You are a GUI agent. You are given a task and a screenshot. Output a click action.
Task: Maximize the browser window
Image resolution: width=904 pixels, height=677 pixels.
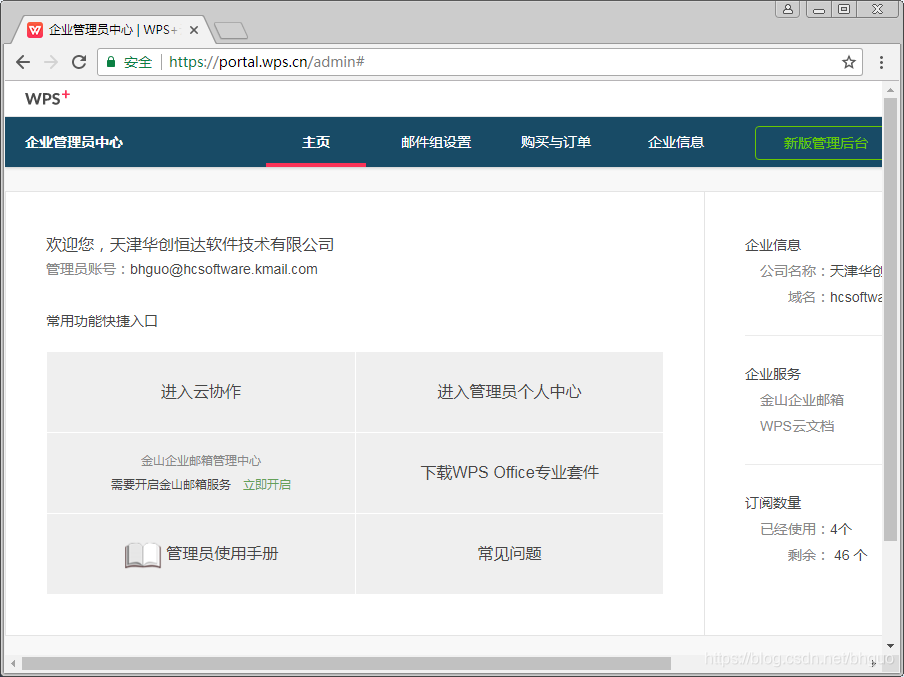843,9
